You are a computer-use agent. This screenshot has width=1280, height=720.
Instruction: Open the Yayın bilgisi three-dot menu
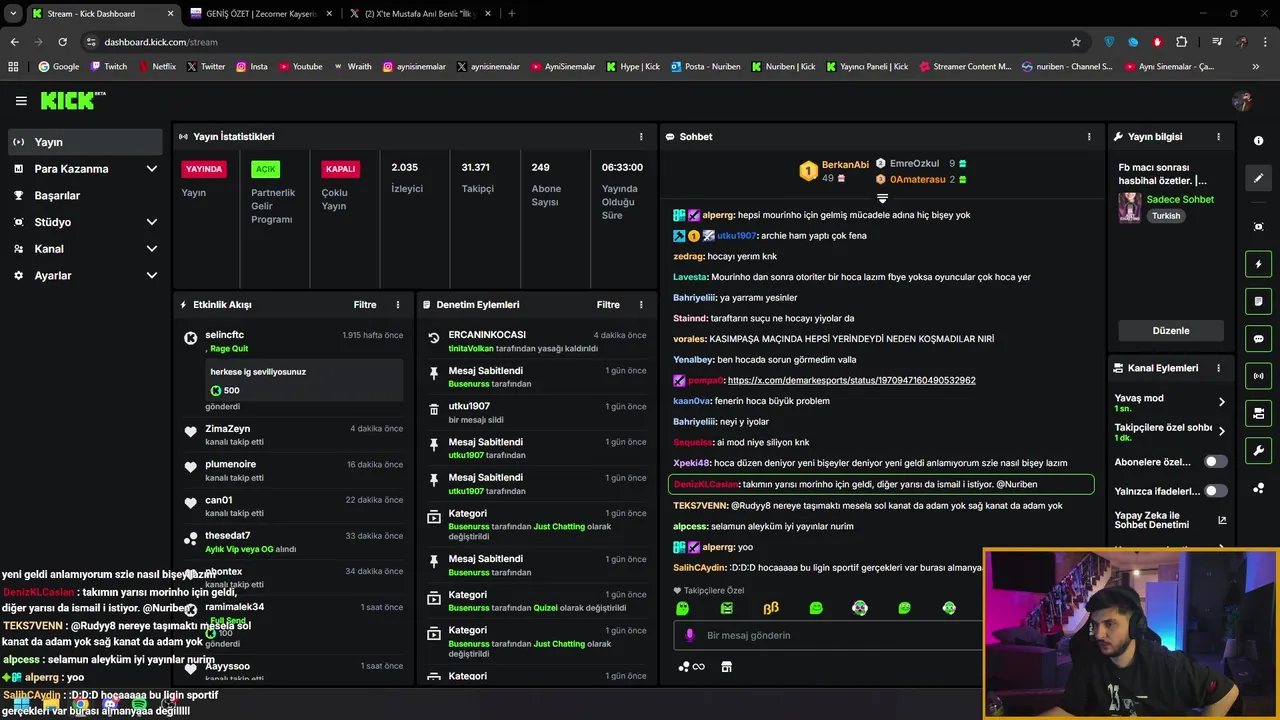pyautogui.click(x=1218, y=136)
